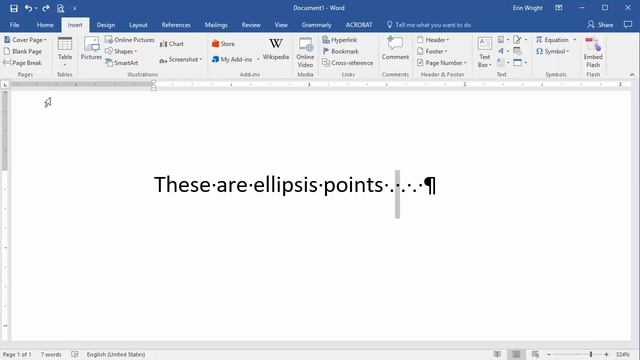
Task: Insert Online Pictures
Action: [x=130, y=40]
